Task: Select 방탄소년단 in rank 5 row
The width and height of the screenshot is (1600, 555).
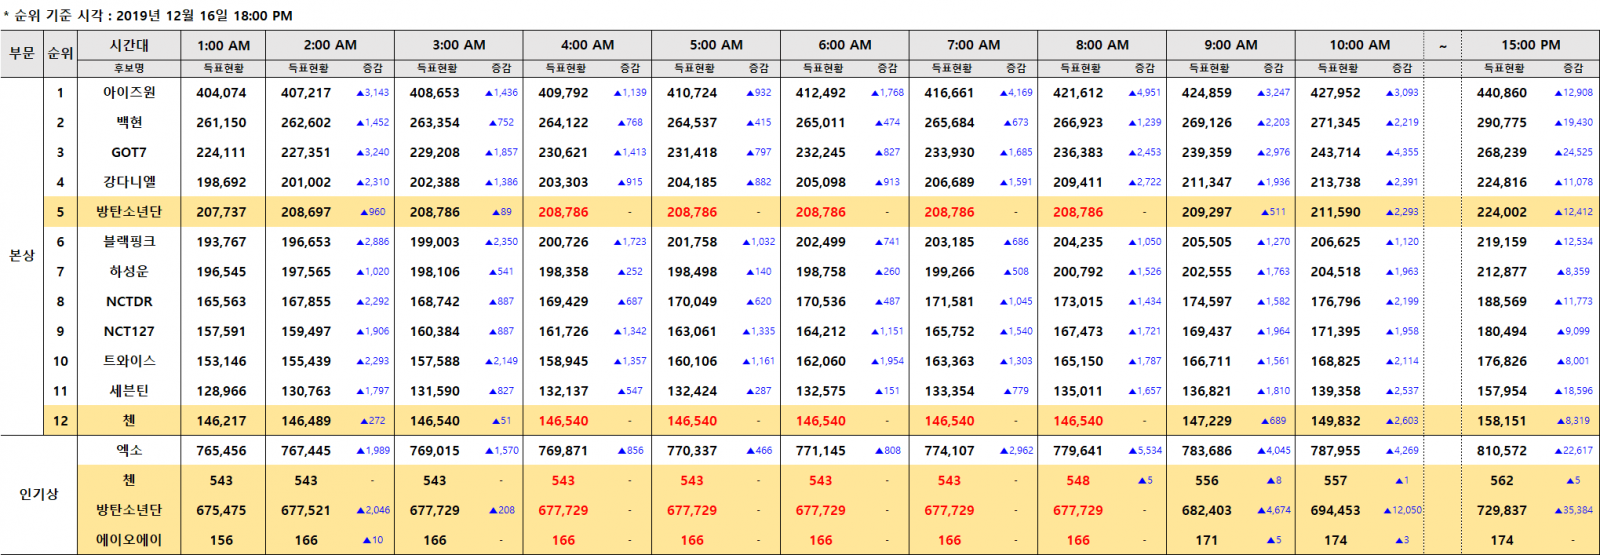Action: click(x=129, y=212)
